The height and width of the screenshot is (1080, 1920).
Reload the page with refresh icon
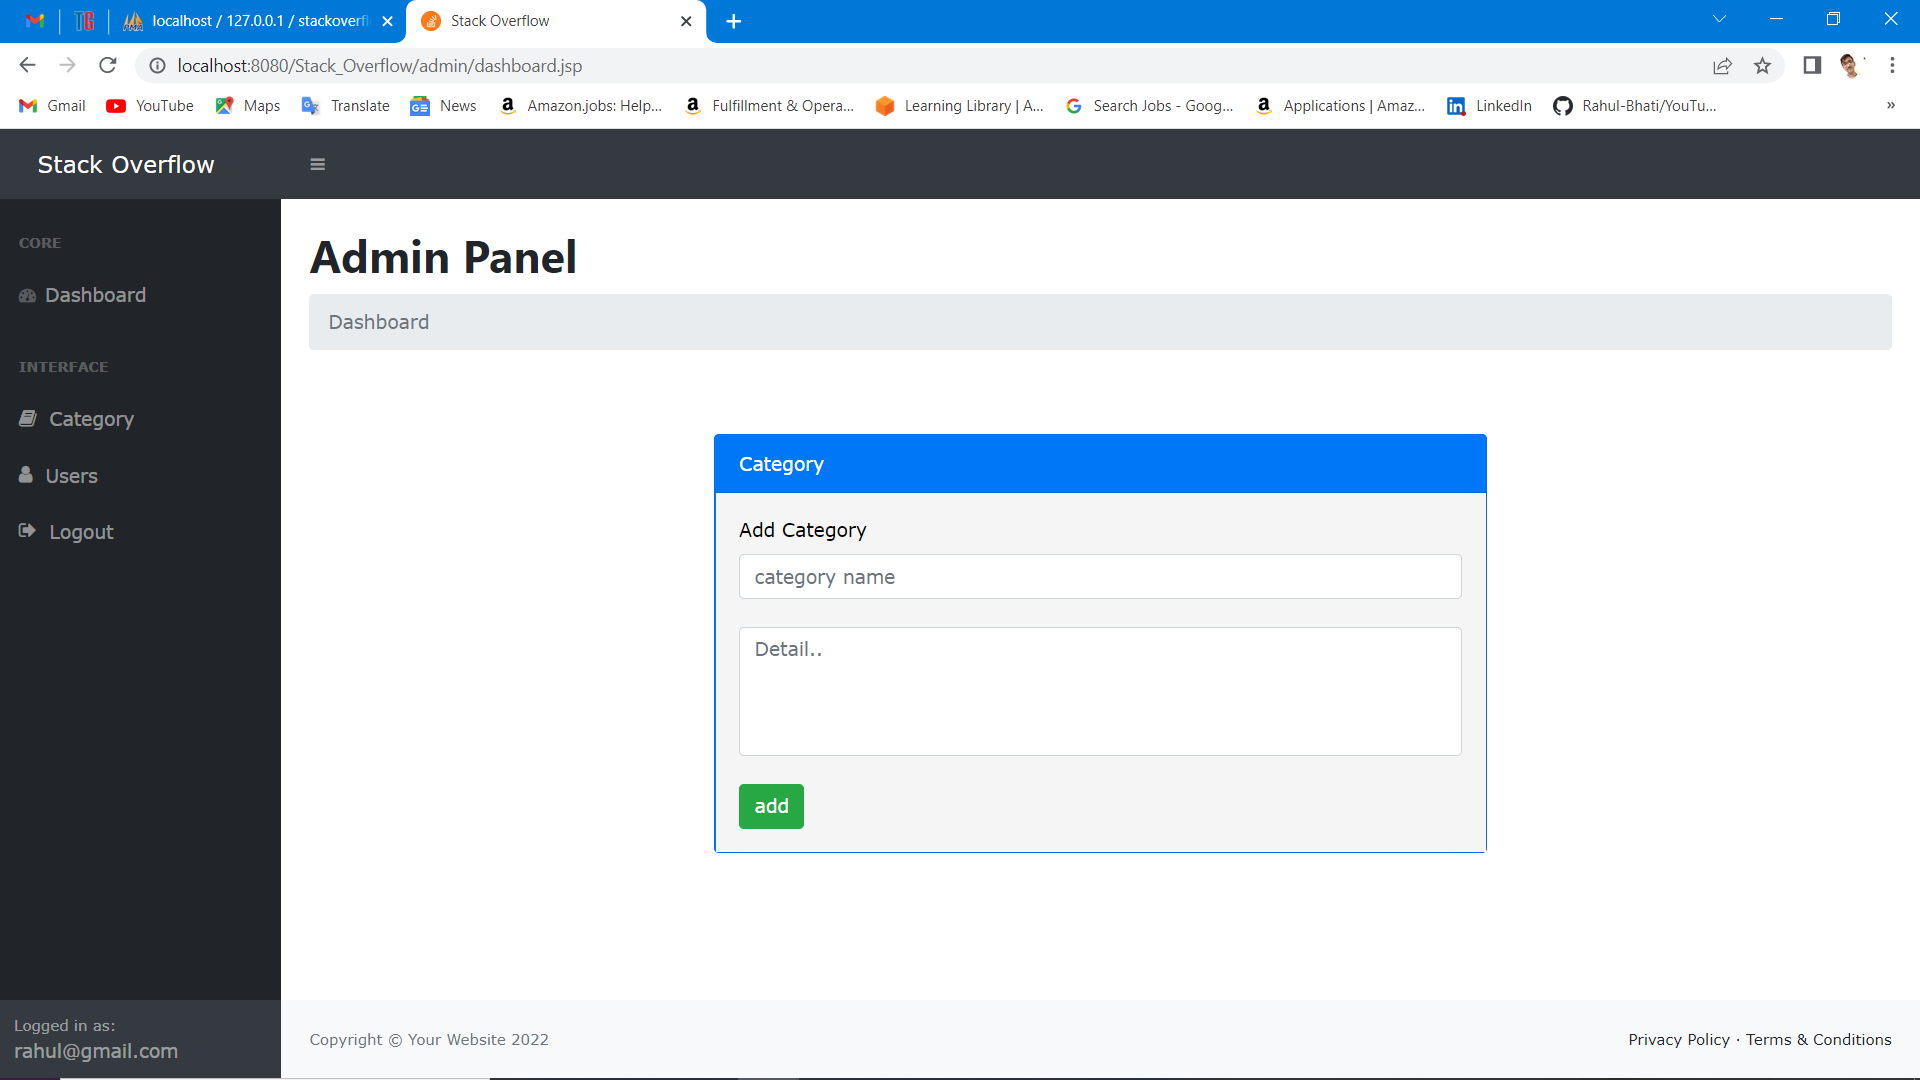coord(108,66)
